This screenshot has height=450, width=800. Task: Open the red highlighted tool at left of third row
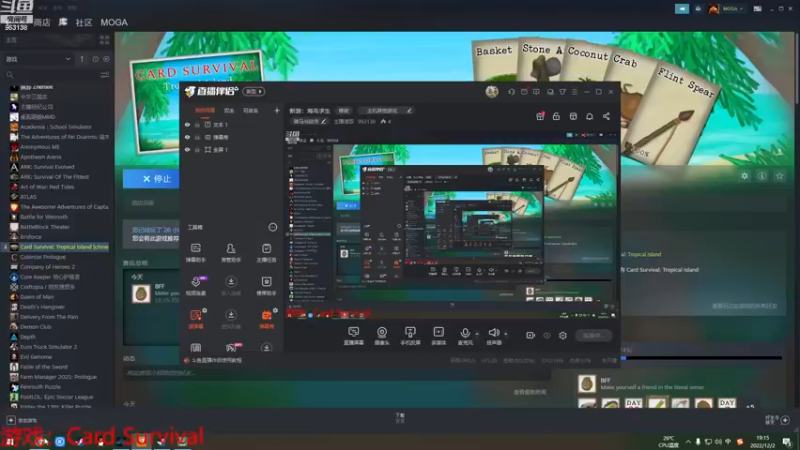click(196, 319)
